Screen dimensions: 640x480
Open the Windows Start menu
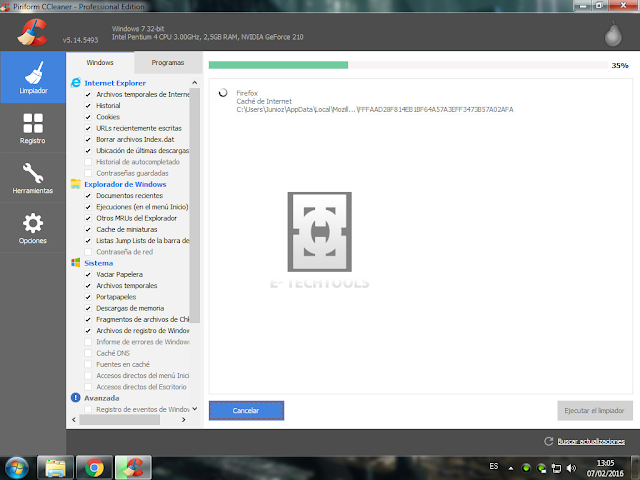(x=17, y=468)
